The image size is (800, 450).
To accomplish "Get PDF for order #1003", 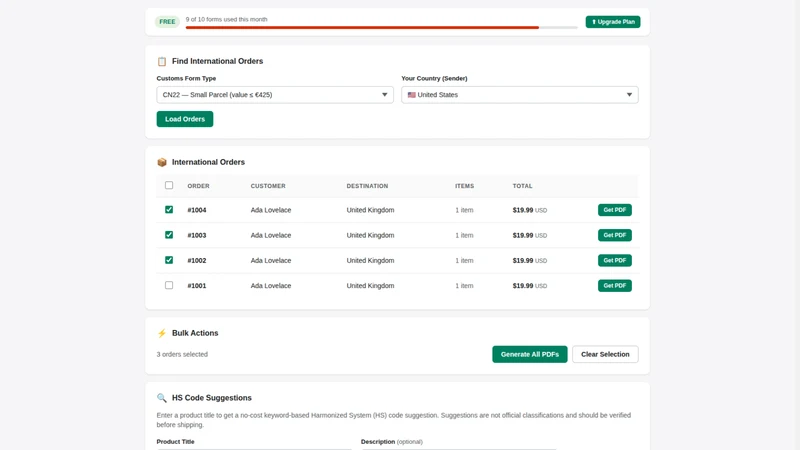I will [x=615, y=235].
